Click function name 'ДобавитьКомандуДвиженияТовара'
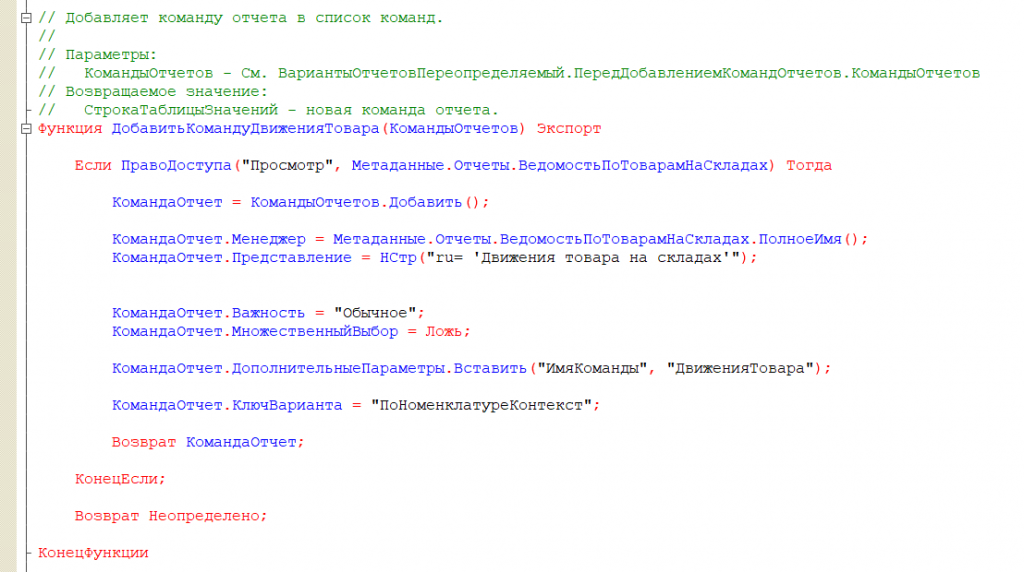 point(246,129)
